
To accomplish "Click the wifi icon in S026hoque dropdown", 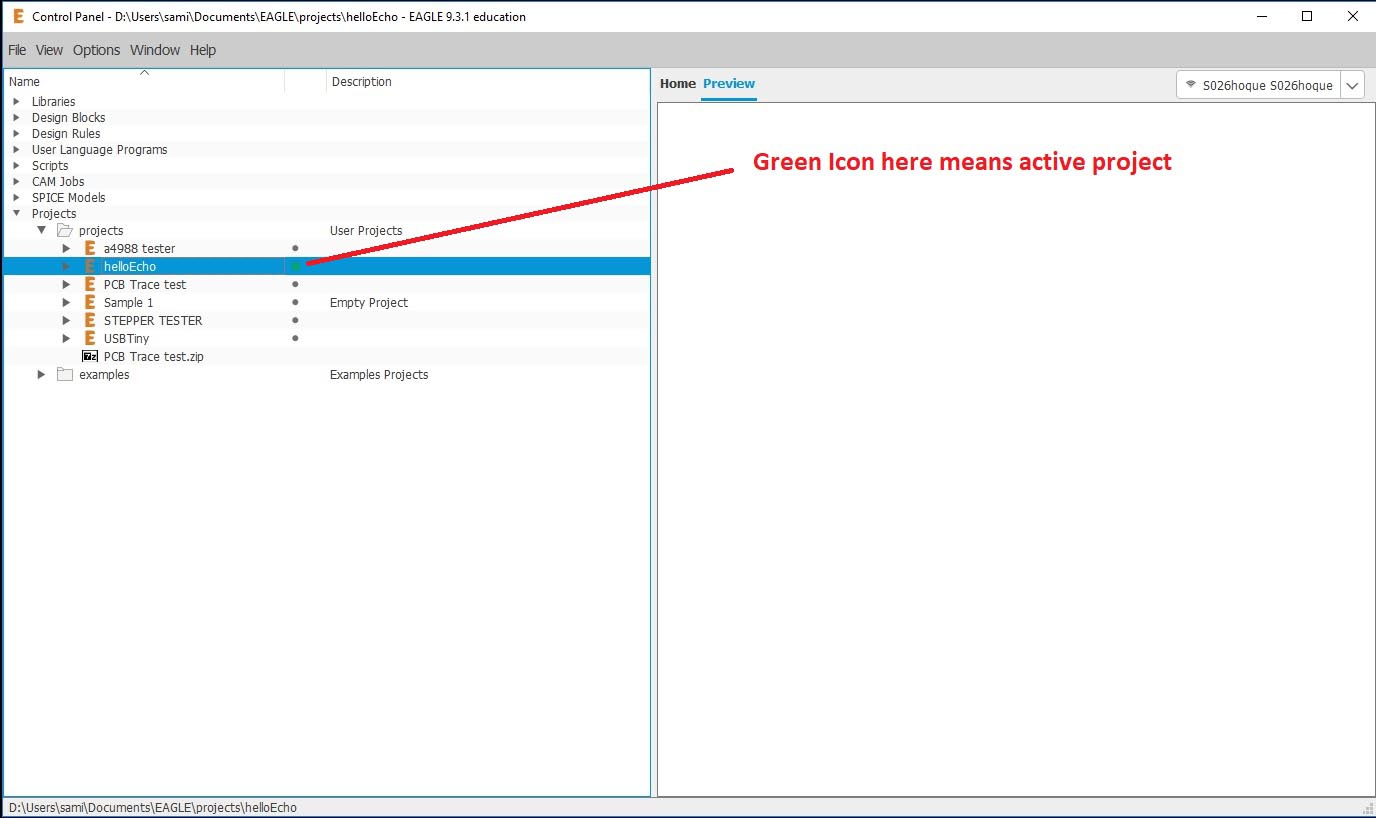I will click(x=1191, y=85).
